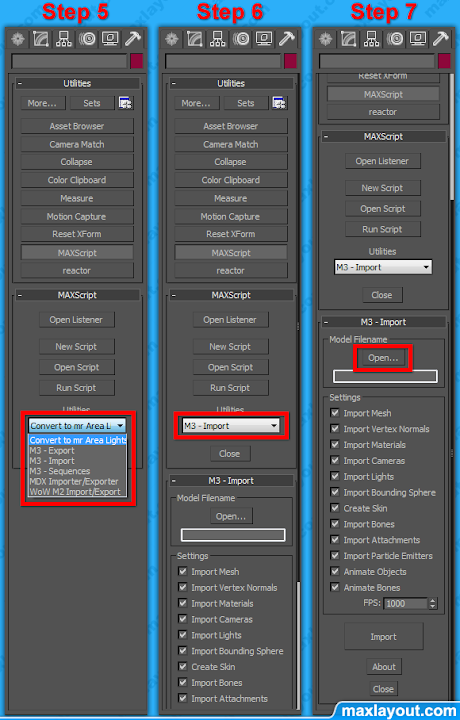The height and width of the screenshot is (720, 460).
Task: Open Modify tab in Step 6 panel
Action: [x=195, y=39]
